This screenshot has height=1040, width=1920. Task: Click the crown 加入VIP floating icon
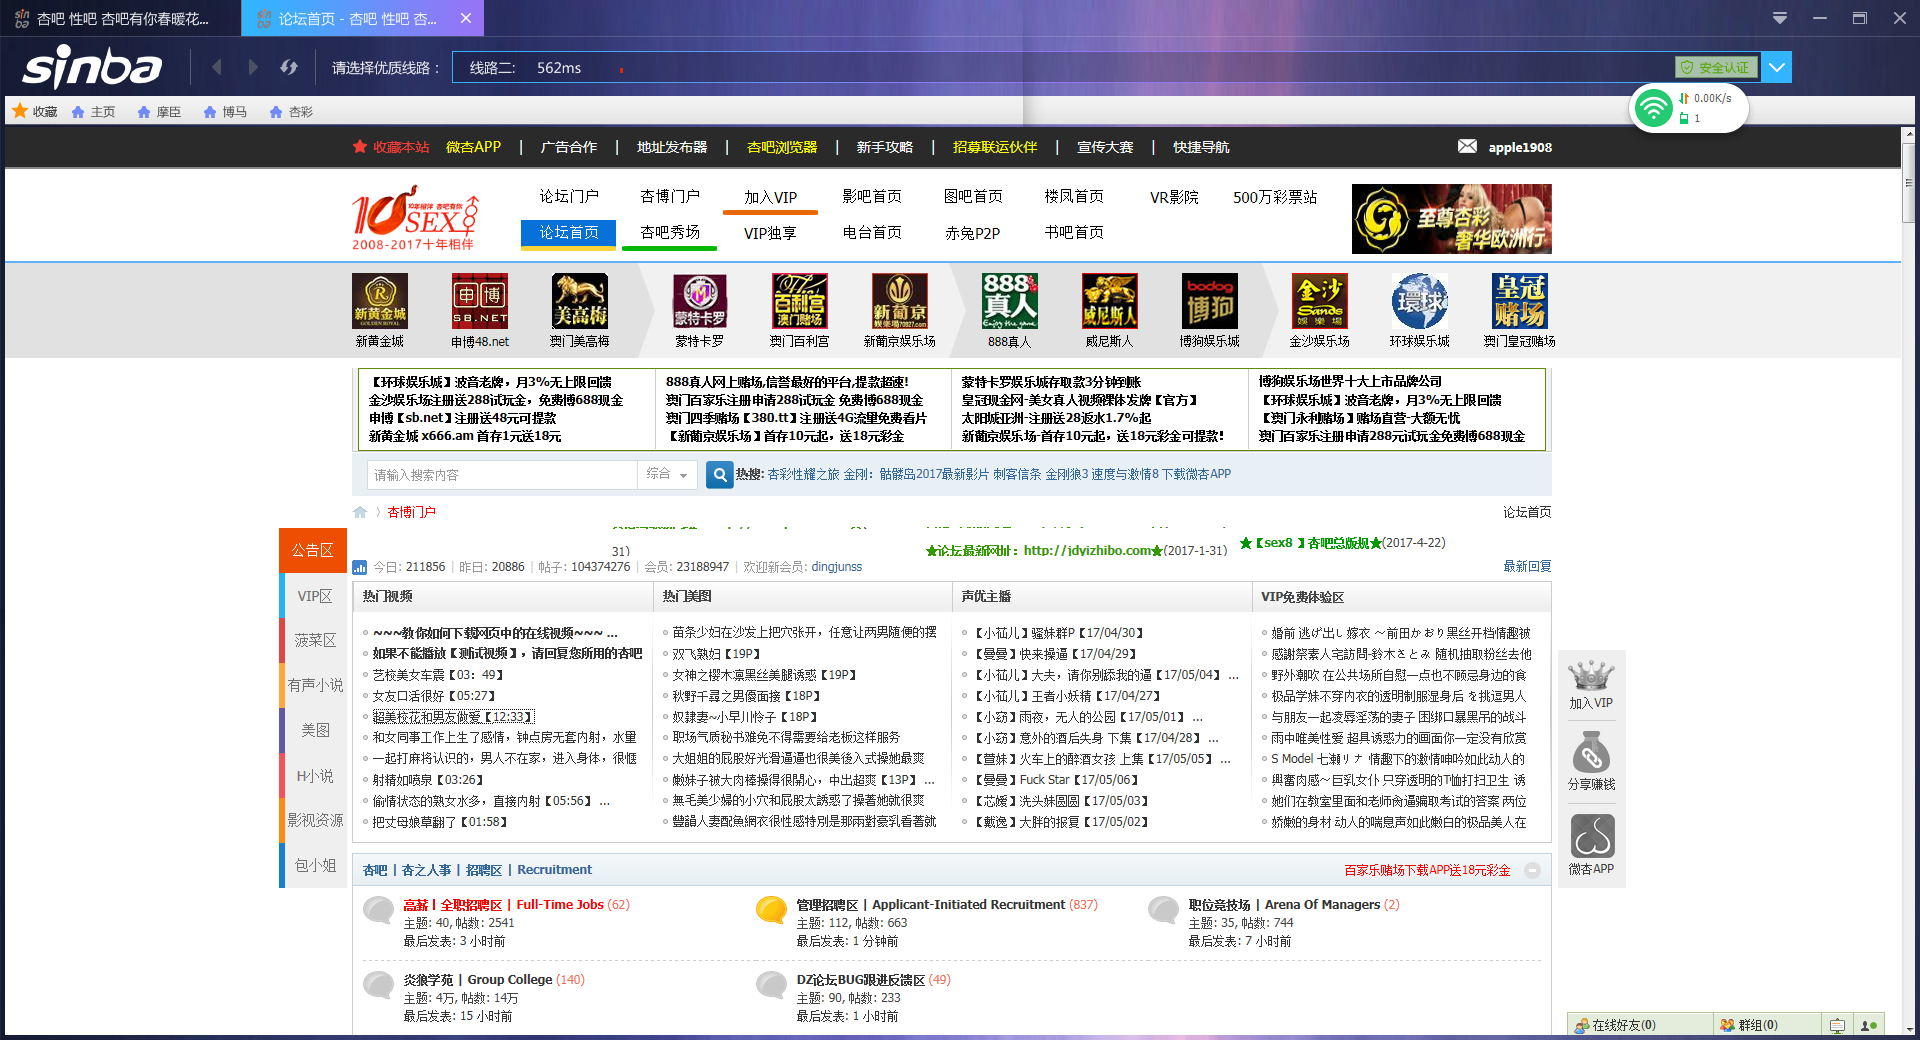pyautogui.click(x=1590, y=685)
